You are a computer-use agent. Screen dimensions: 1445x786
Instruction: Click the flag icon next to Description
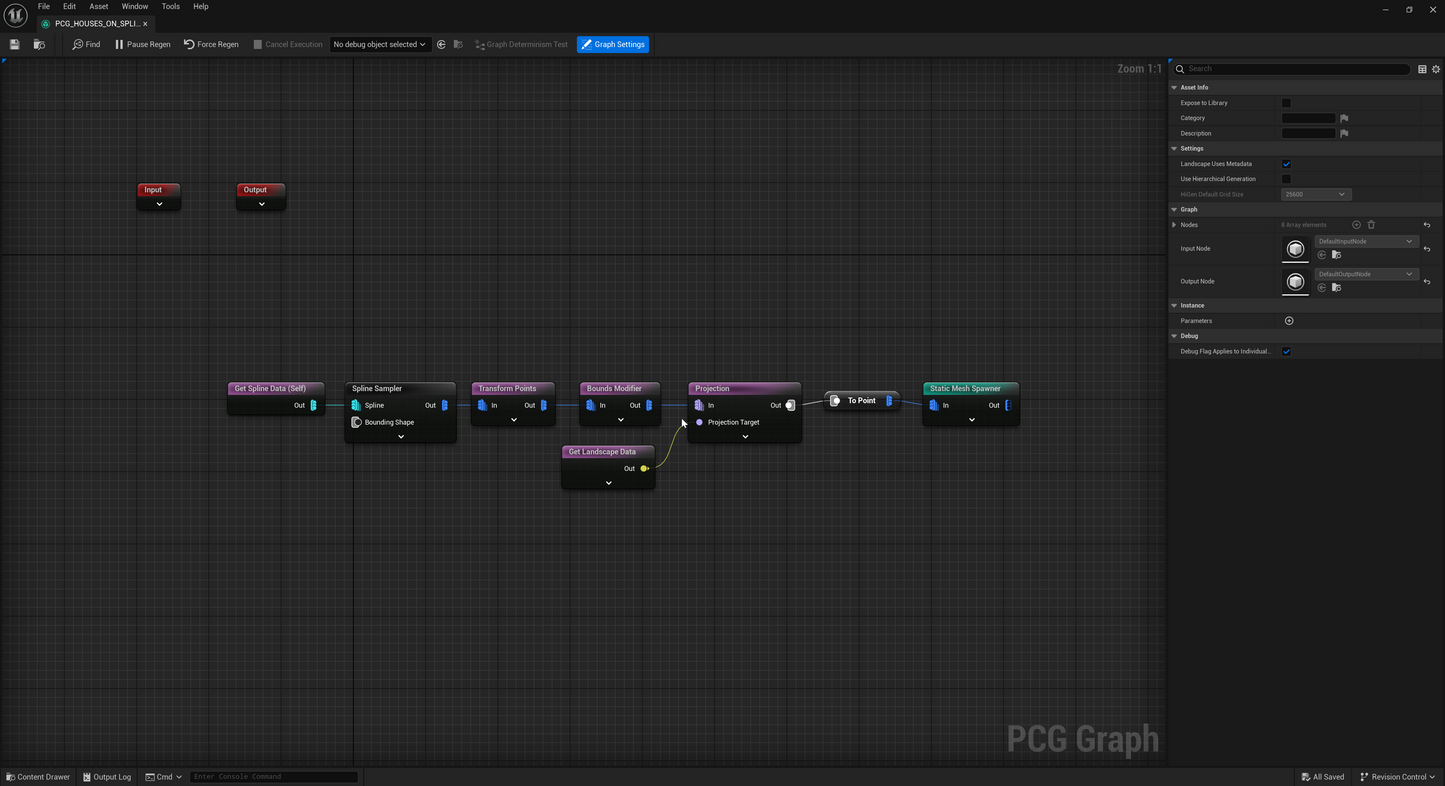pyautogui.click(x=1344, y=133)
